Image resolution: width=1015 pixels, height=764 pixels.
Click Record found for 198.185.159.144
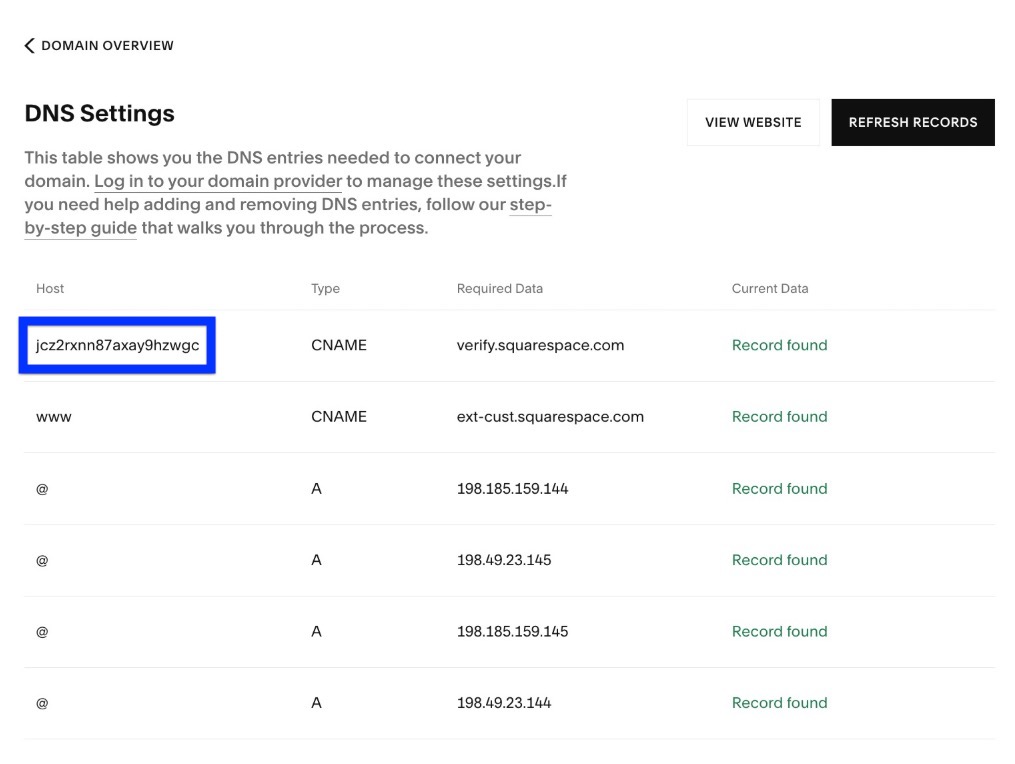point(779,488)
